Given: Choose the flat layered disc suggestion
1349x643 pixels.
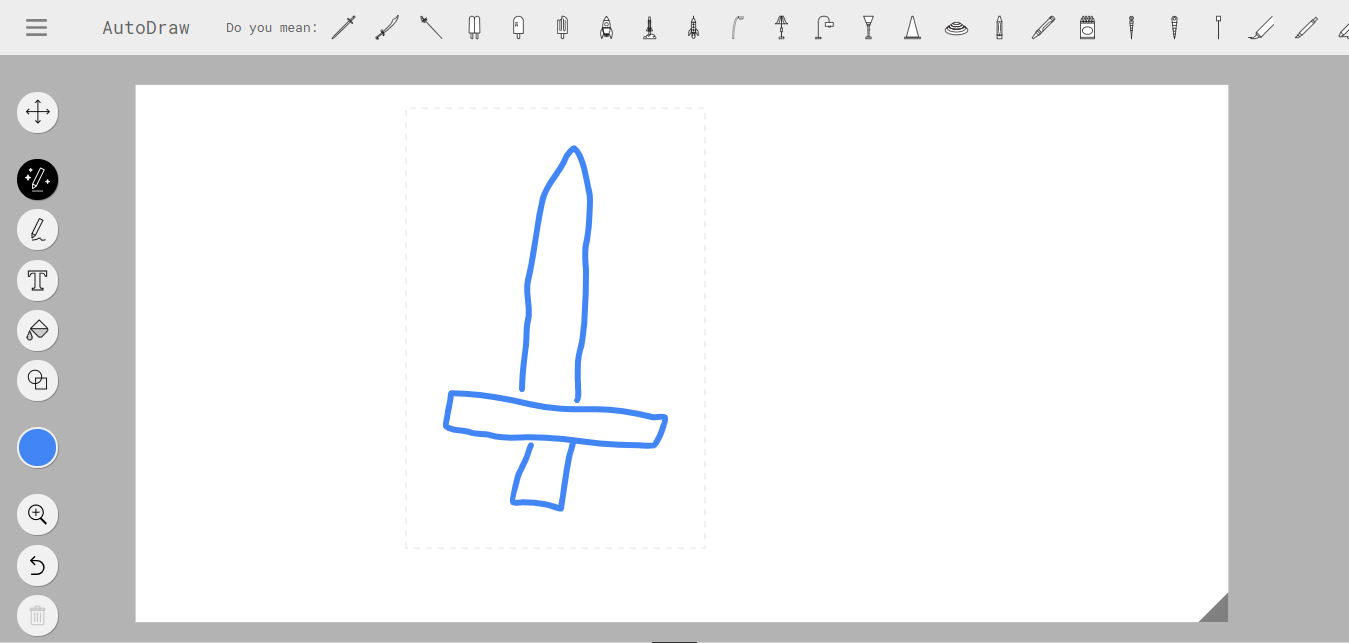Looking at the screenshot, I should click(x=956, y=28).
